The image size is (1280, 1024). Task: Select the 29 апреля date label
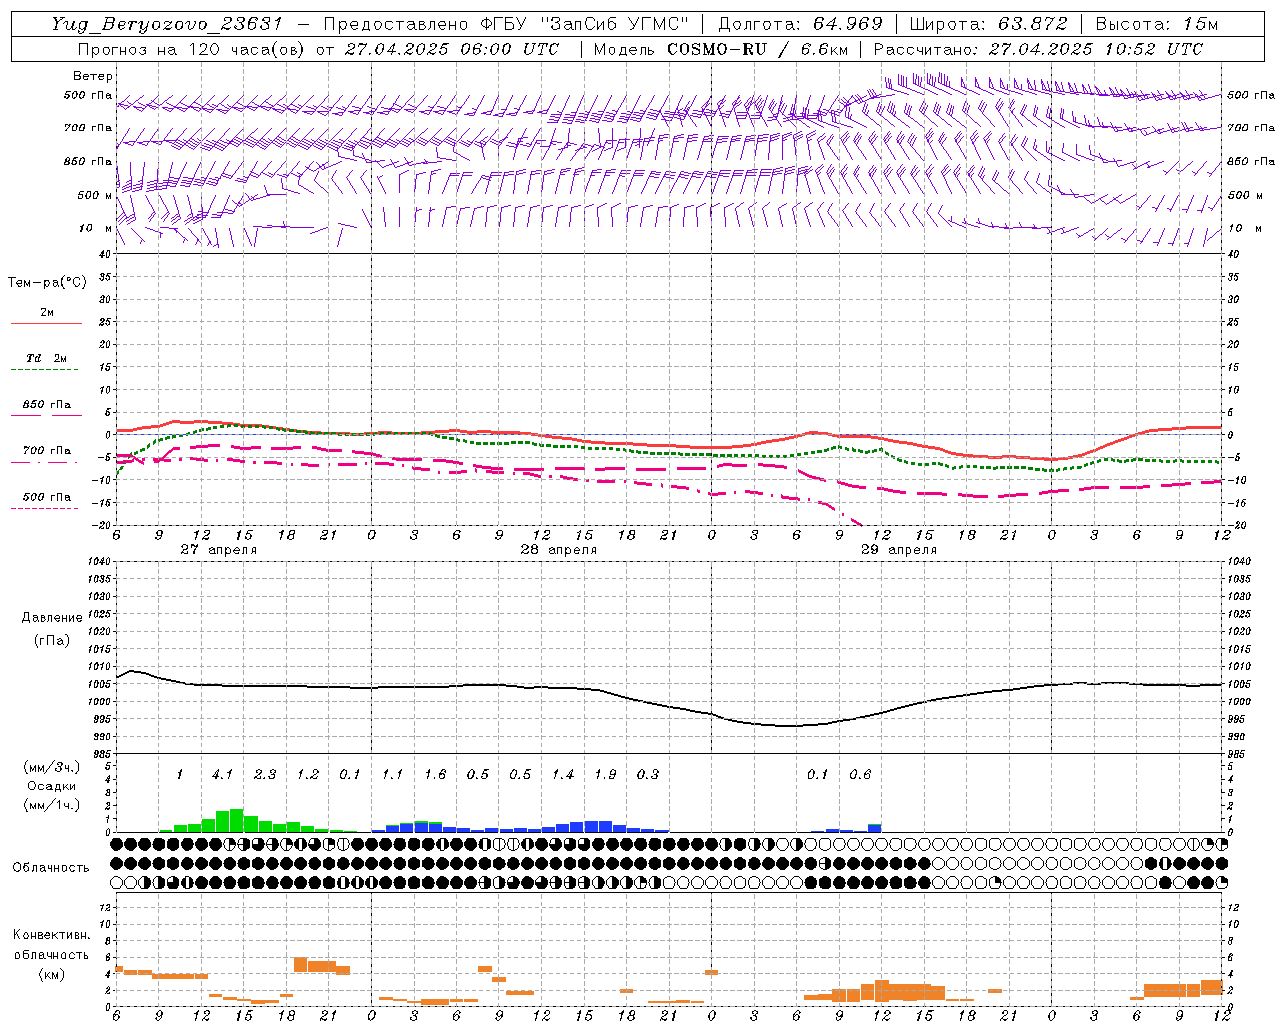(x=898, y=550)
